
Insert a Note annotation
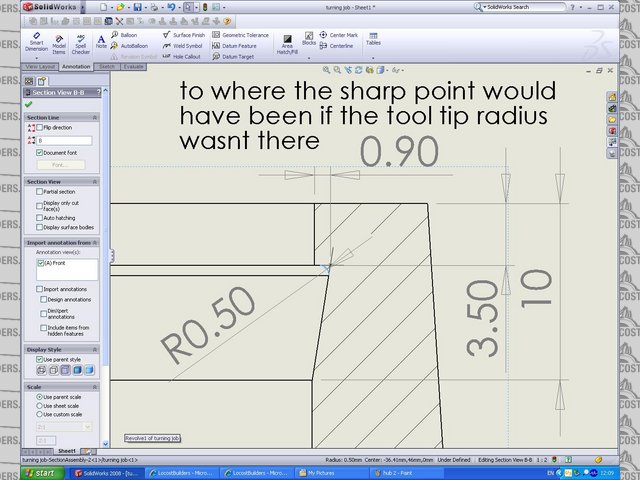pyautogui.click(x=101, y=42)
